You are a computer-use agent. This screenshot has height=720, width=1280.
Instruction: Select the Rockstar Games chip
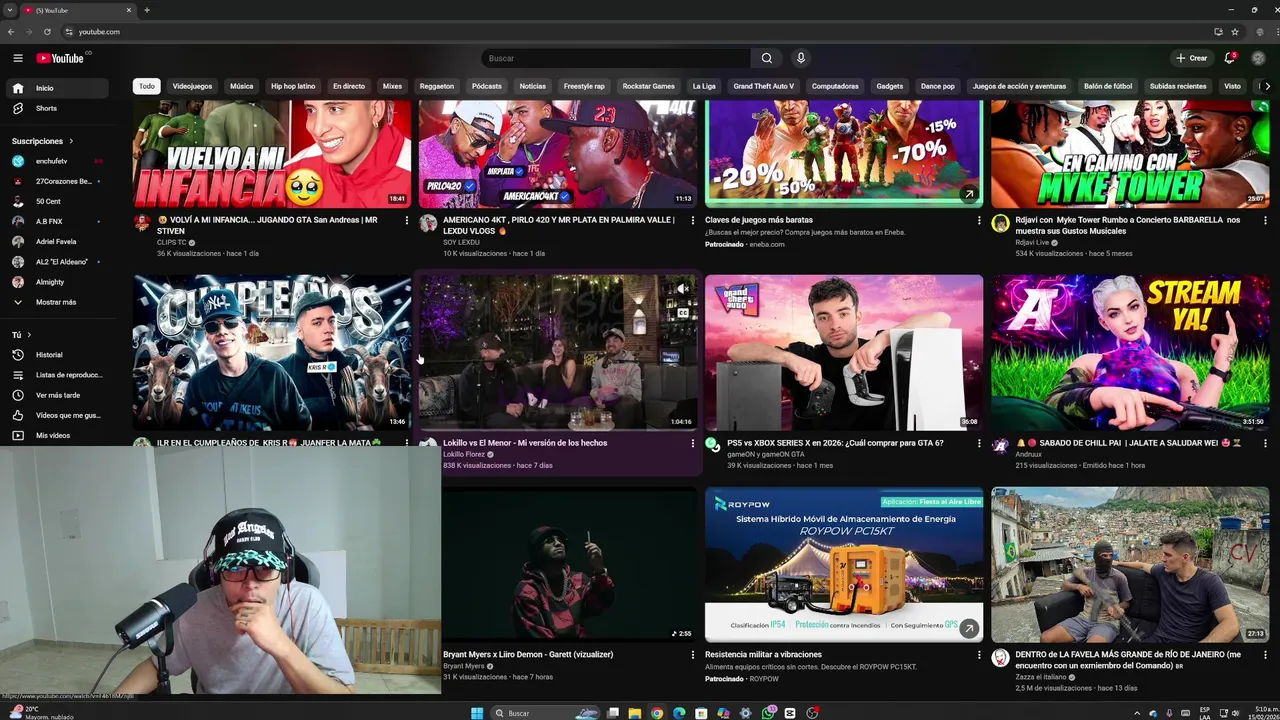[649, 86]
